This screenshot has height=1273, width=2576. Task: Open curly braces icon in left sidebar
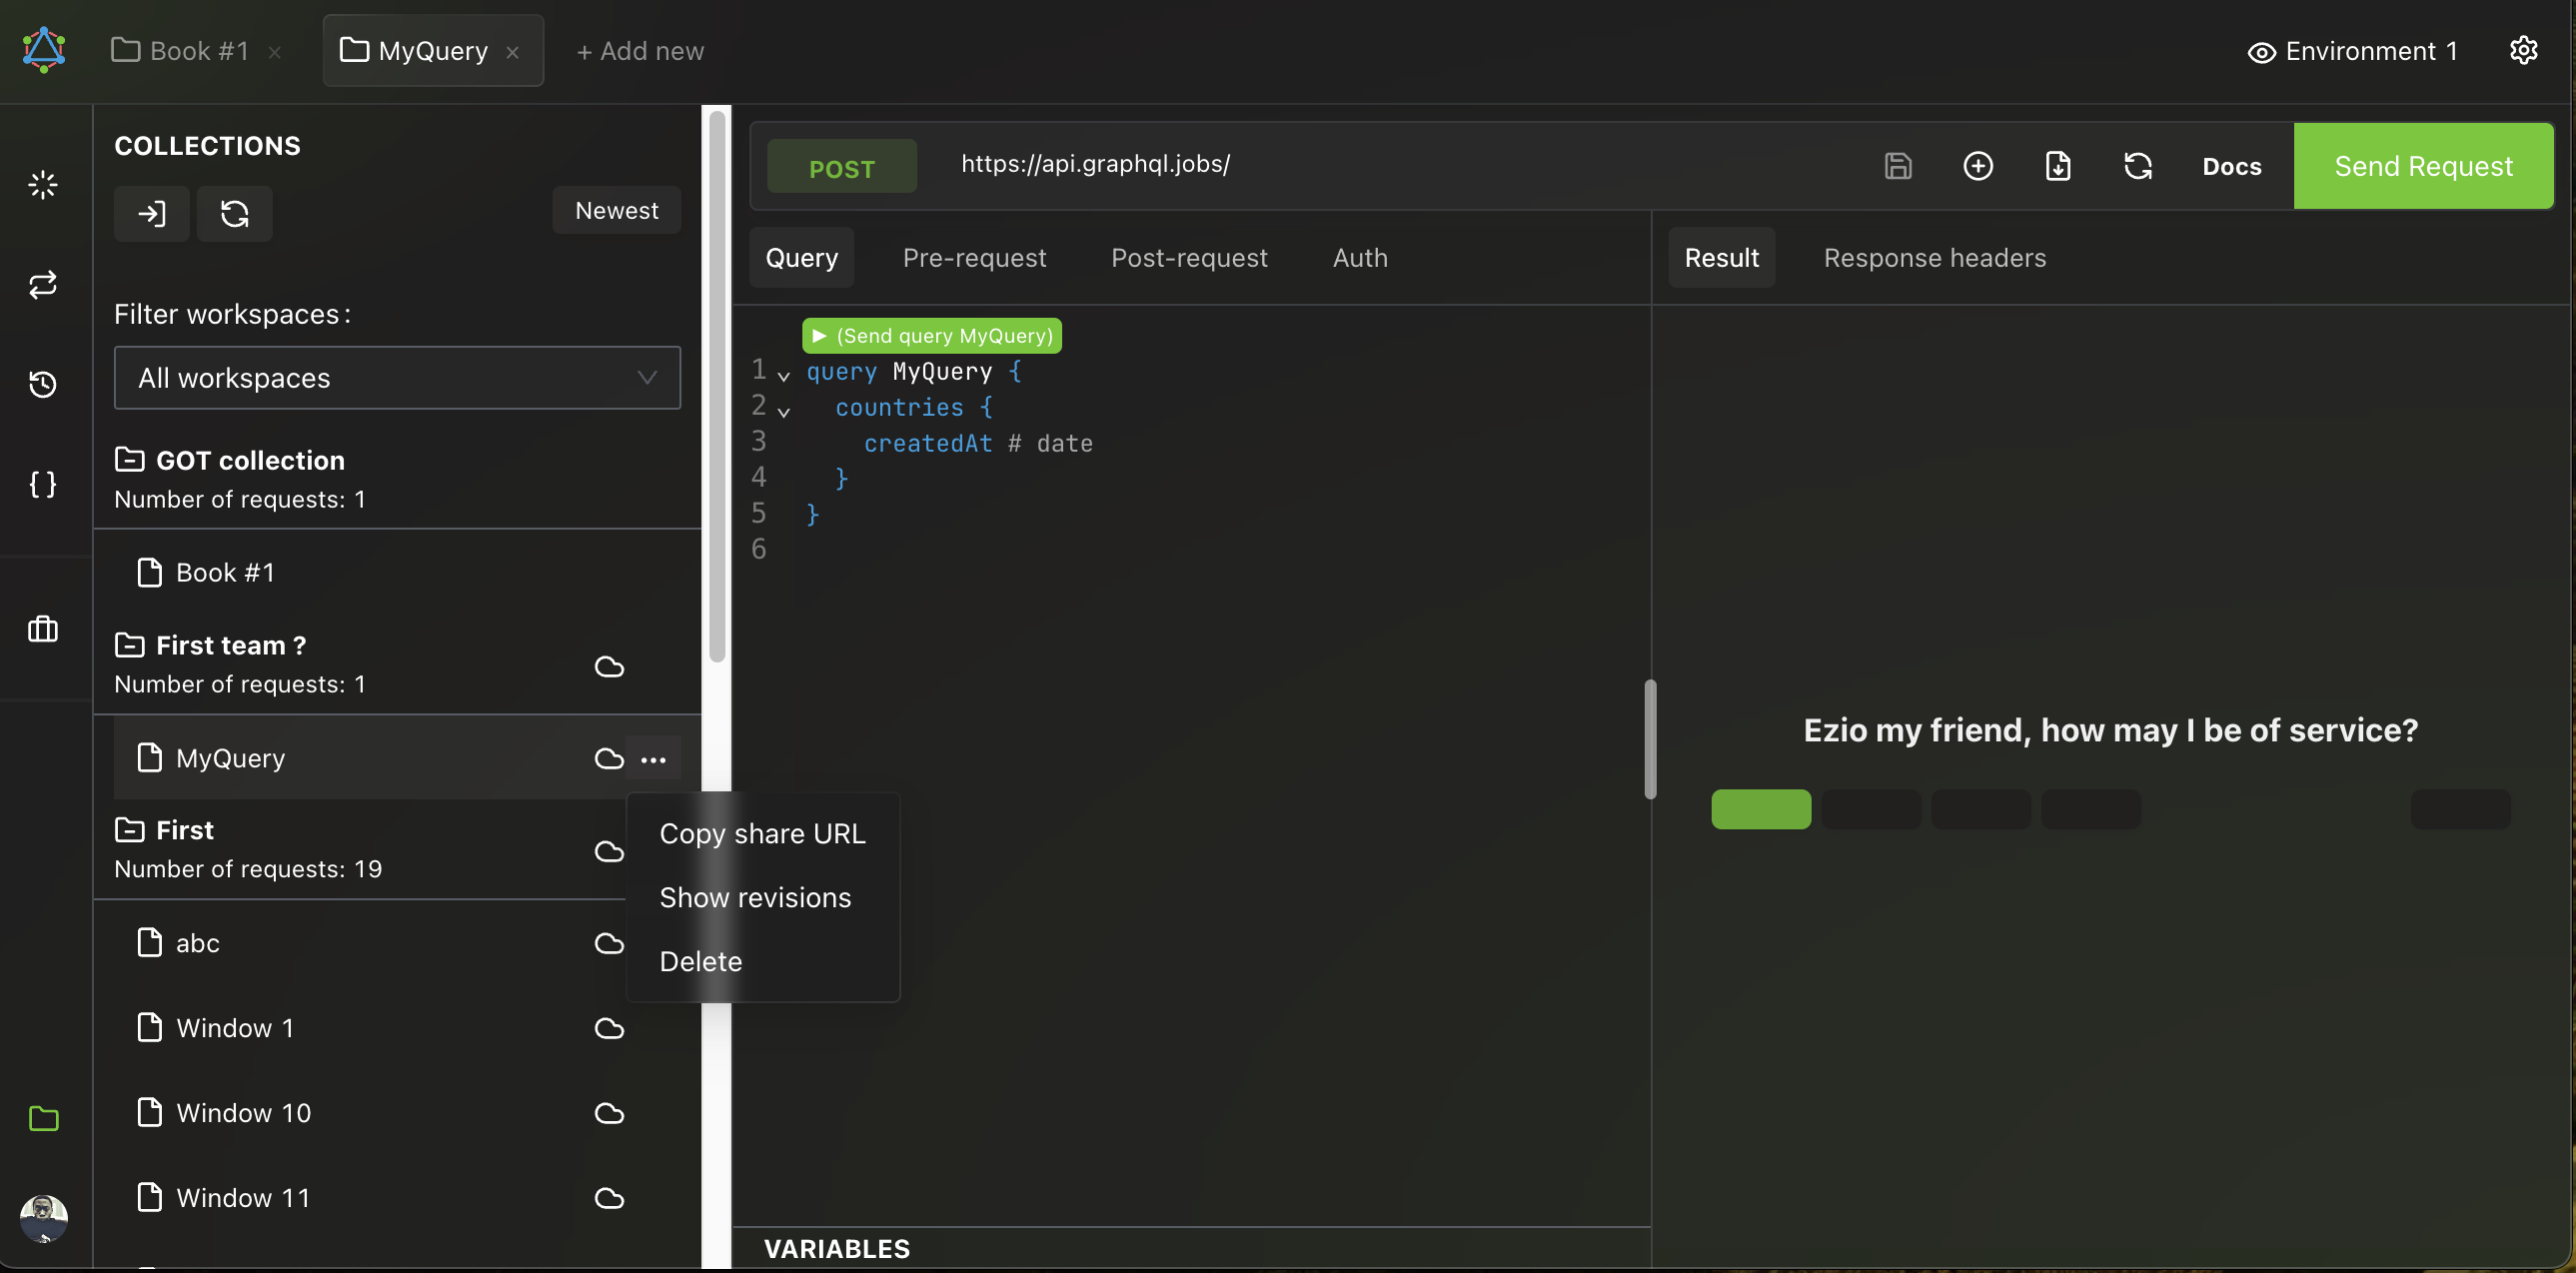pyautogui.click(x=43, y=484)
